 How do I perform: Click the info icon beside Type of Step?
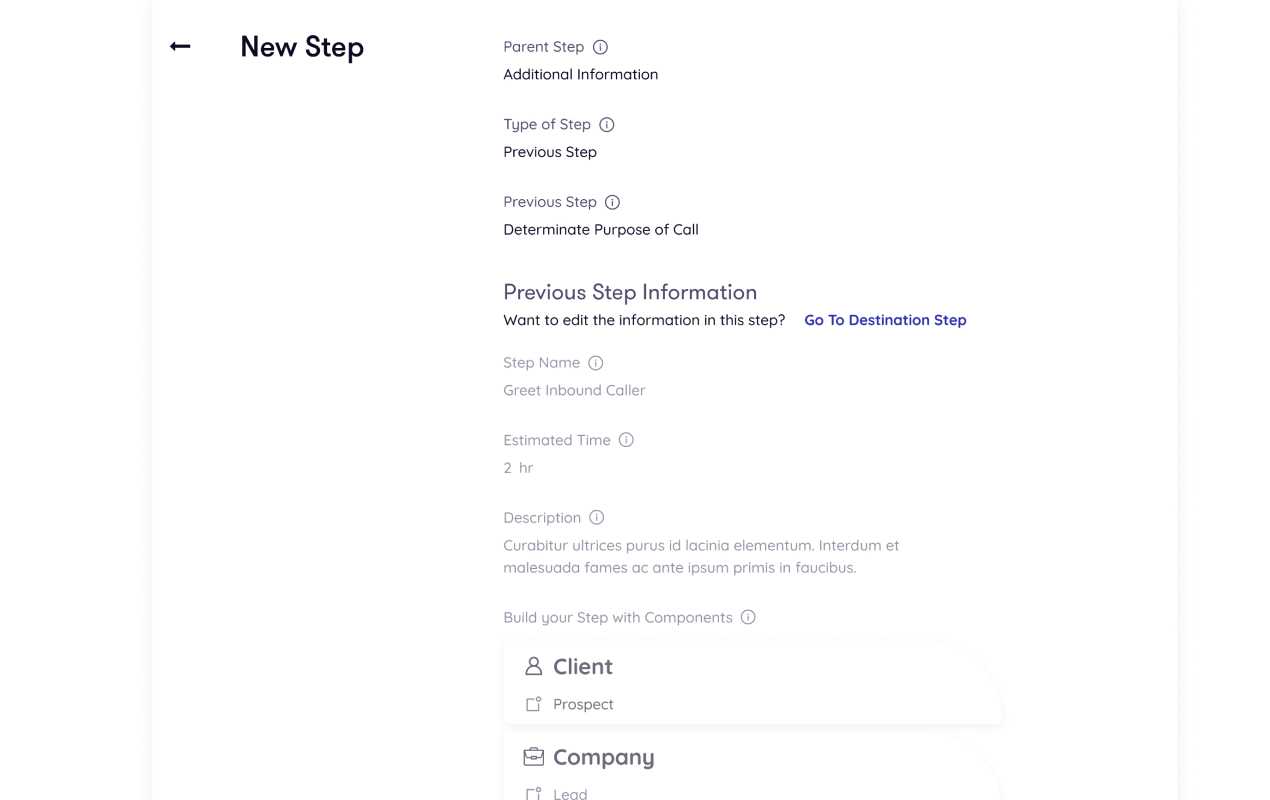tap(606, 125)
